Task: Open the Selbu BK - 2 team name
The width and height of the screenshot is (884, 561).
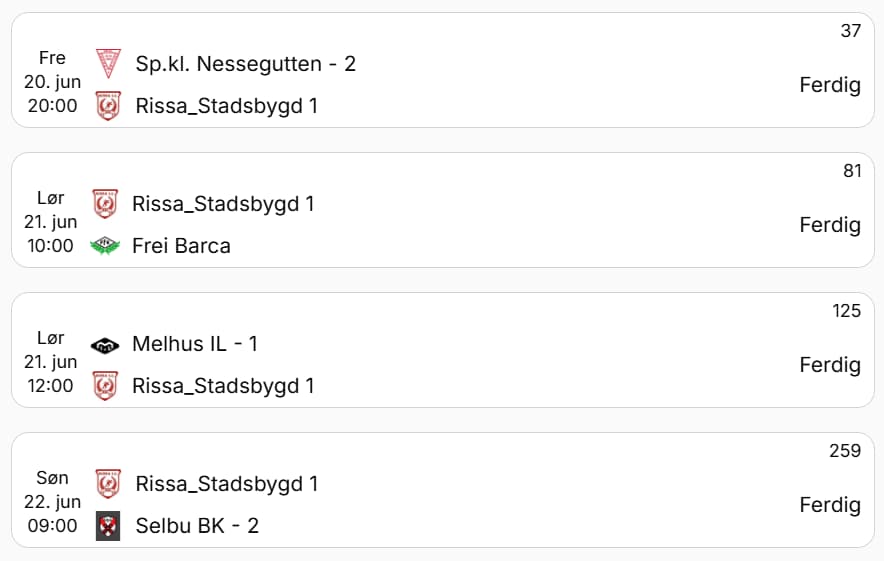Action: [197, 525]
